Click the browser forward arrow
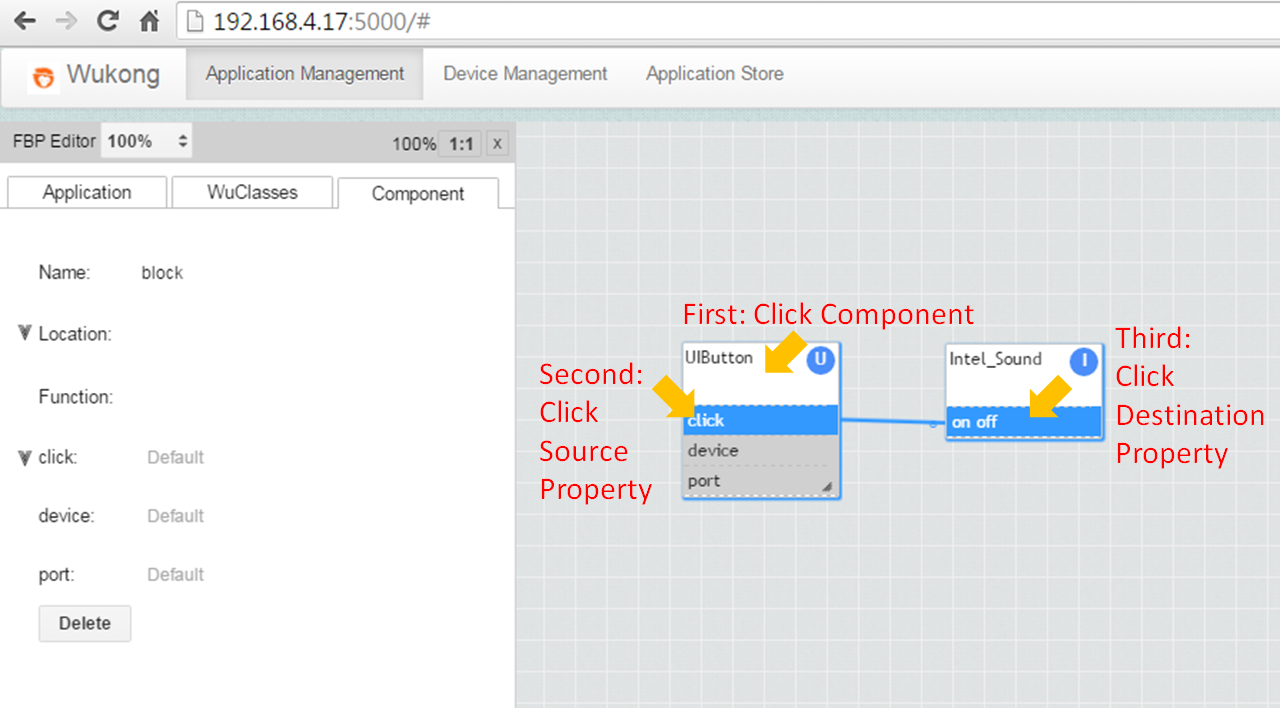Screen dimensions: 1286x708 (66, 20)
